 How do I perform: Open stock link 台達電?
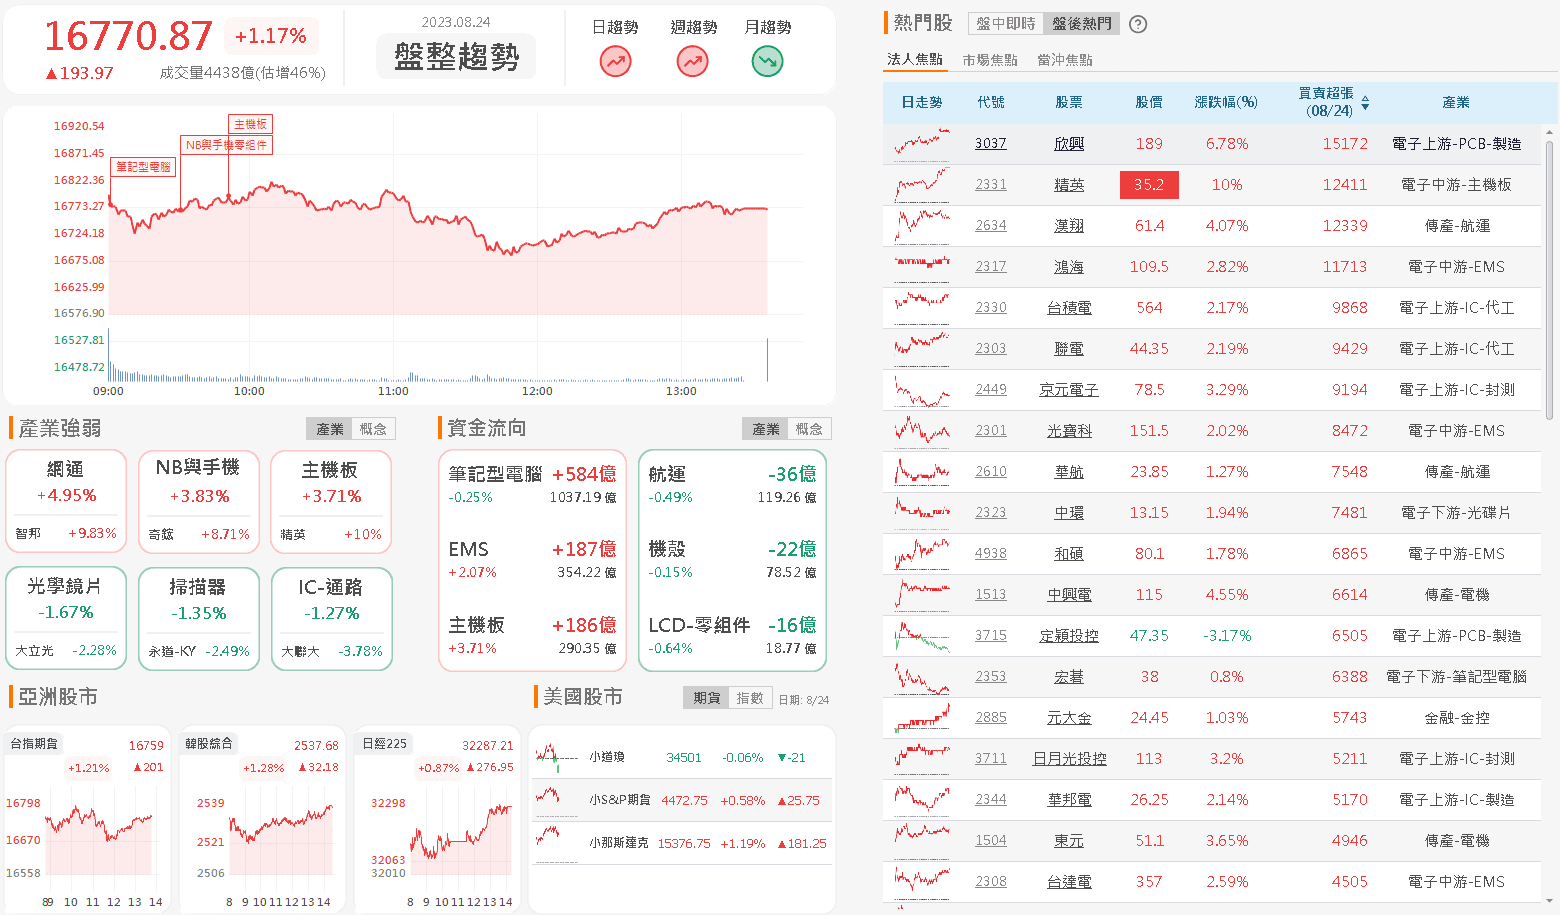pos(1069,882)
